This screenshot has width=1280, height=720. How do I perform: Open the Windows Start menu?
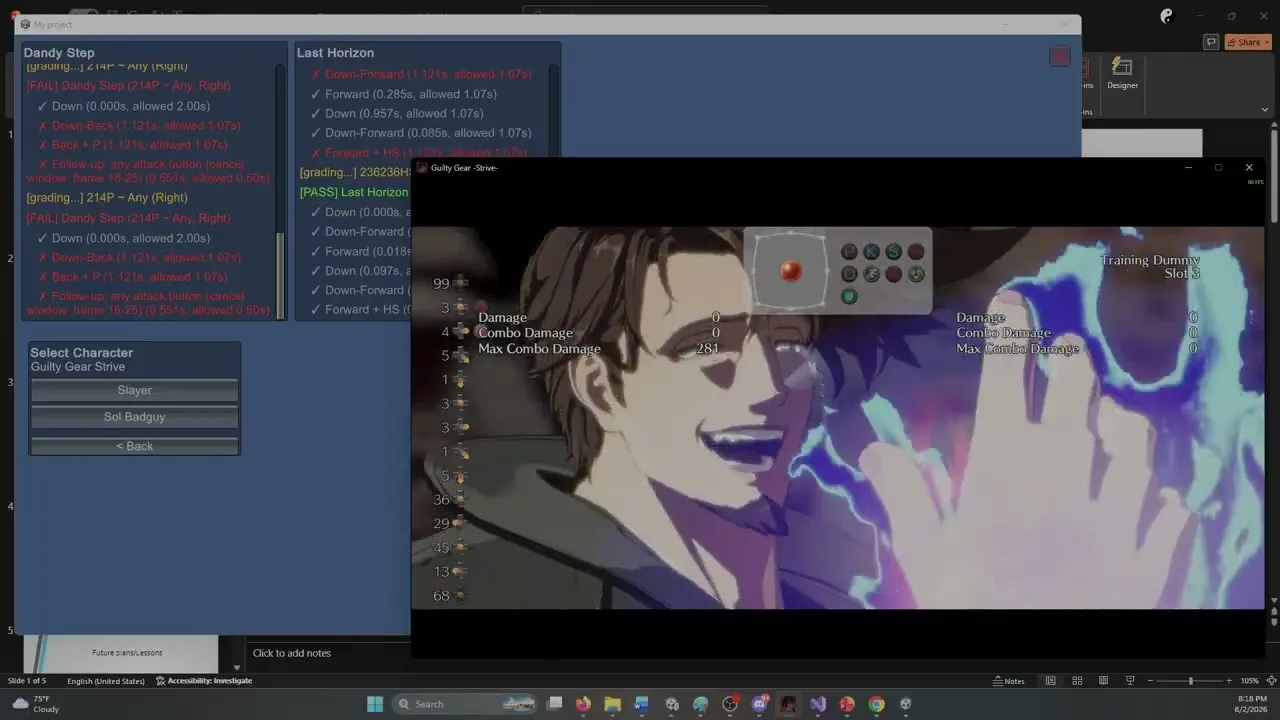374,704
